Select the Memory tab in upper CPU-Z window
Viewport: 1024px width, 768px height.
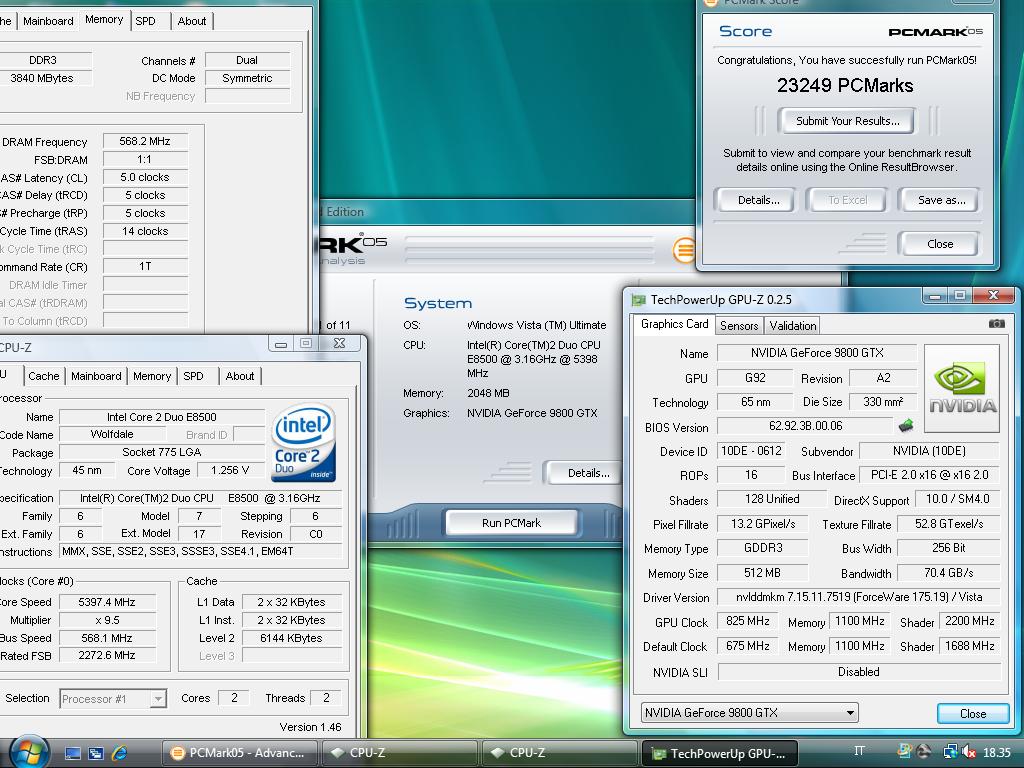(104, 20)
